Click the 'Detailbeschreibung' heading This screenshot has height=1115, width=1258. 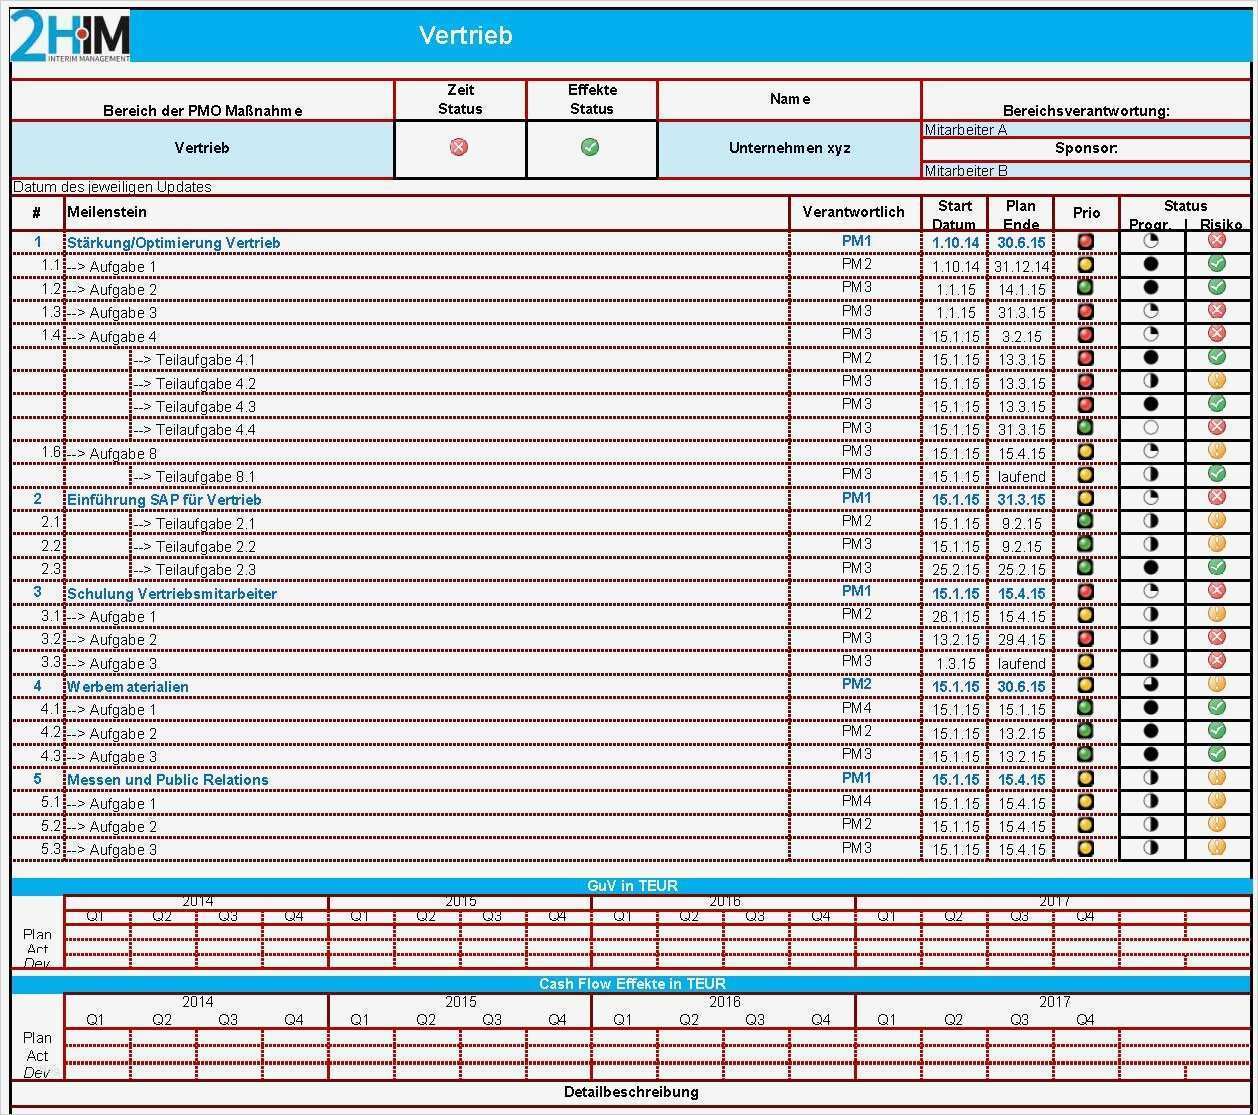click(x=631, y=1092)
